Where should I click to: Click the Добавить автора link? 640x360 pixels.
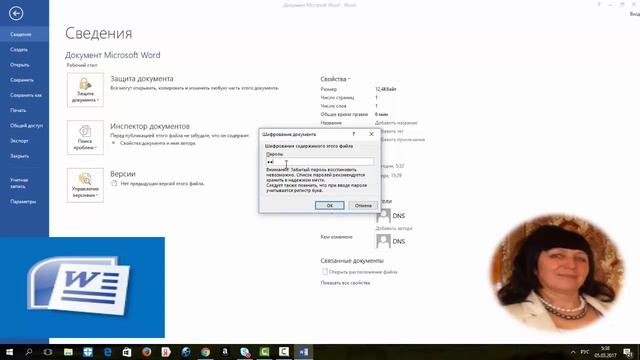[394, 229]
